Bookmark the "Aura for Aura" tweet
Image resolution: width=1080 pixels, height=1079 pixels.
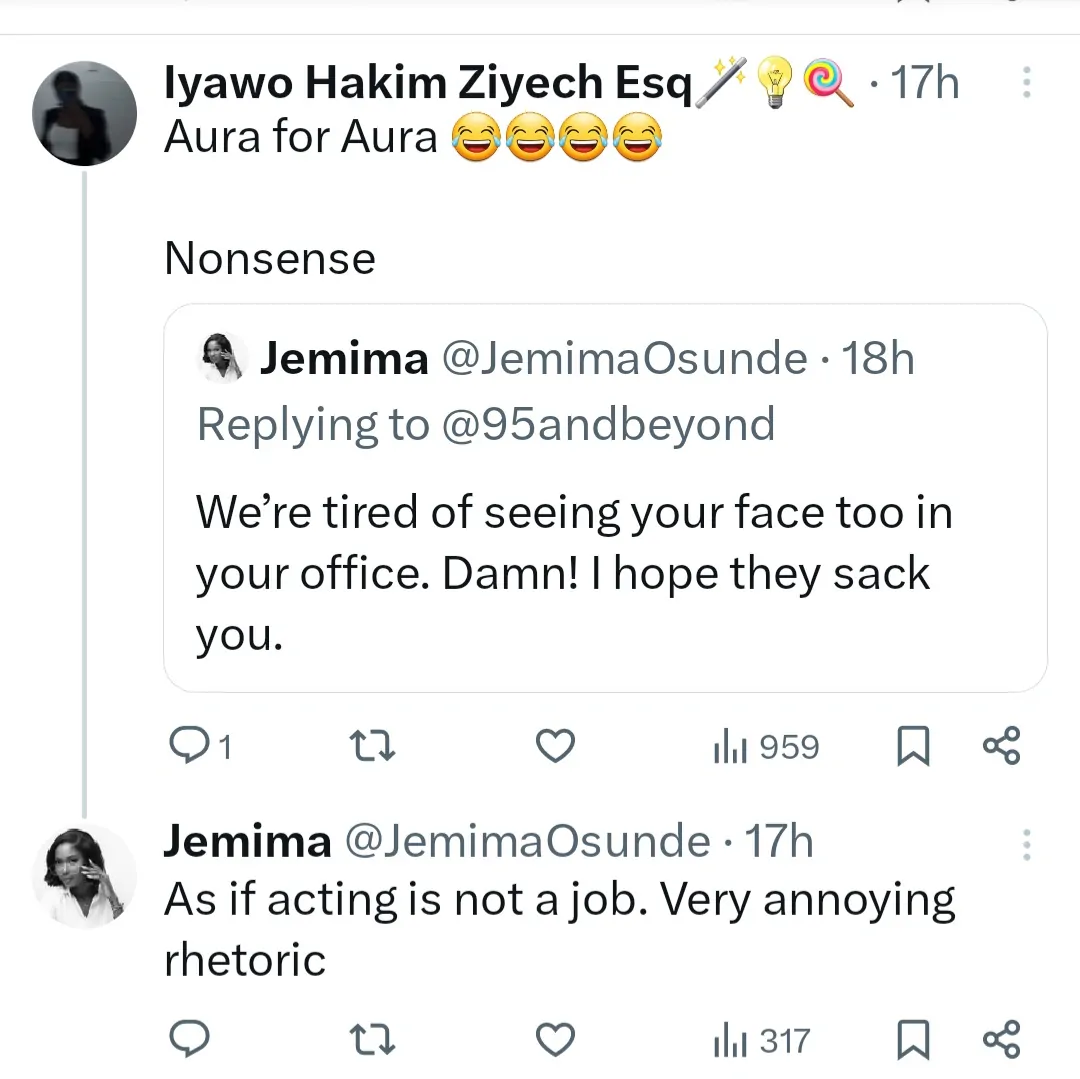913,747
